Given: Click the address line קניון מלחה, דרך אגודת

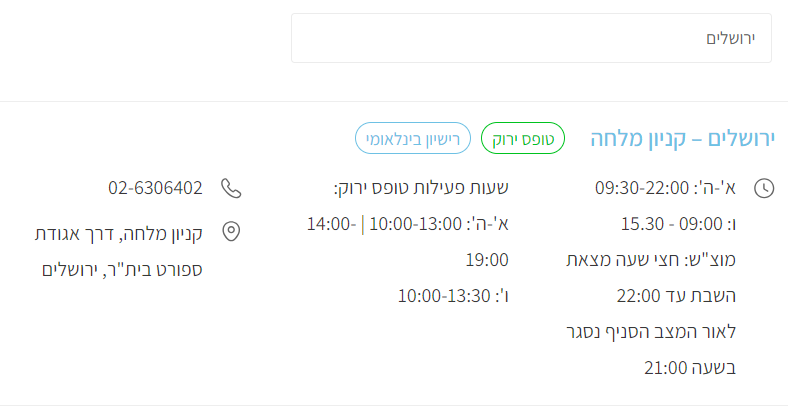Looking at the screenshot, I should (x=119, y=233).
